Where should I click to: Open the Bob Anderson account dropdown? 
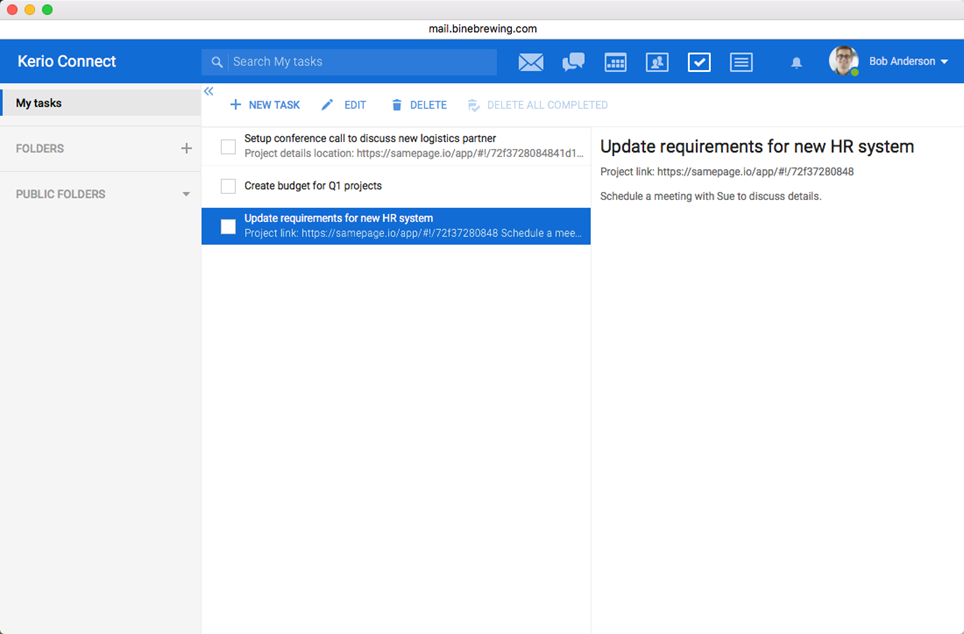944,62
